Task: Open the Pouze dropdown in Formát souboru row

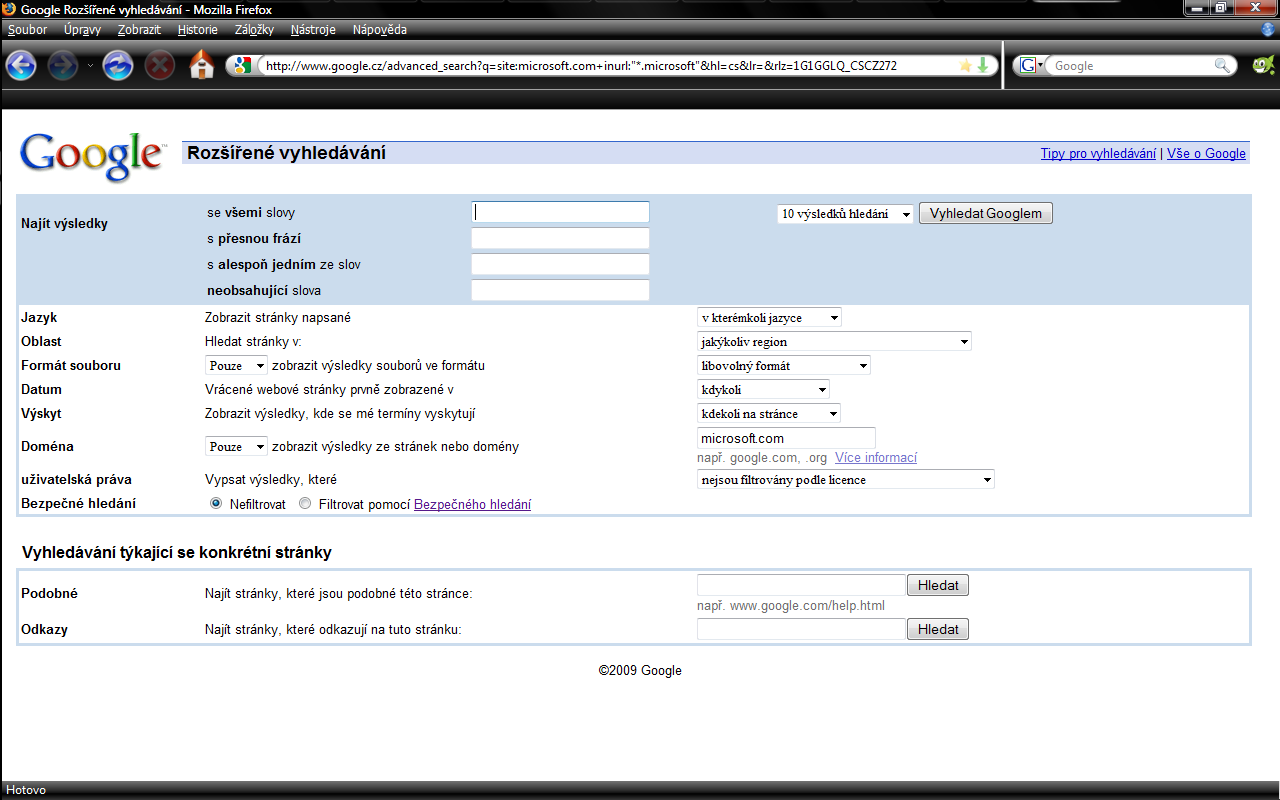Action: click(x=237, y=366)
